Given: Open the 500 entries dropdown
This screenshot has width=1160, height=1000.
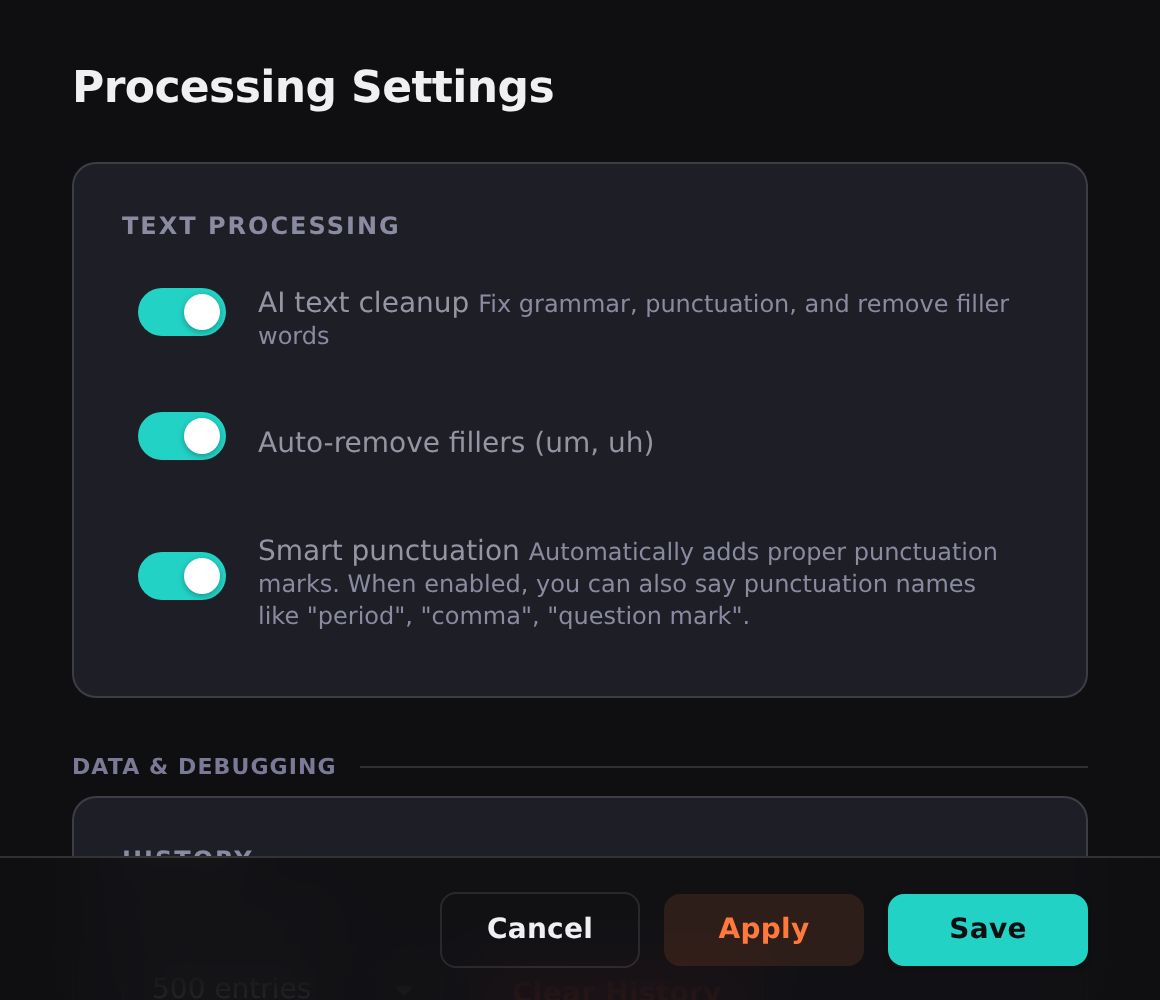Looking at the screenshot, I should 280,988.
